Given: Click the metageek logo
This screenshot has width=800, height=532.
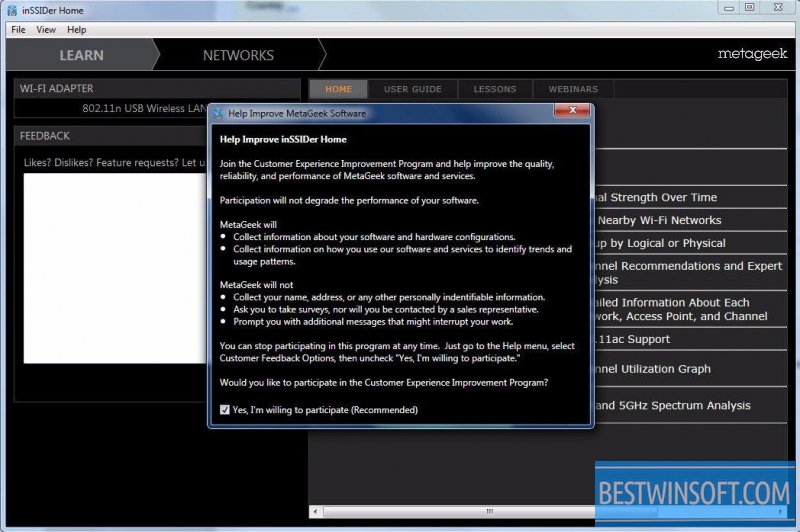Looking at the screenshot, I should click(x=752, y=54).
